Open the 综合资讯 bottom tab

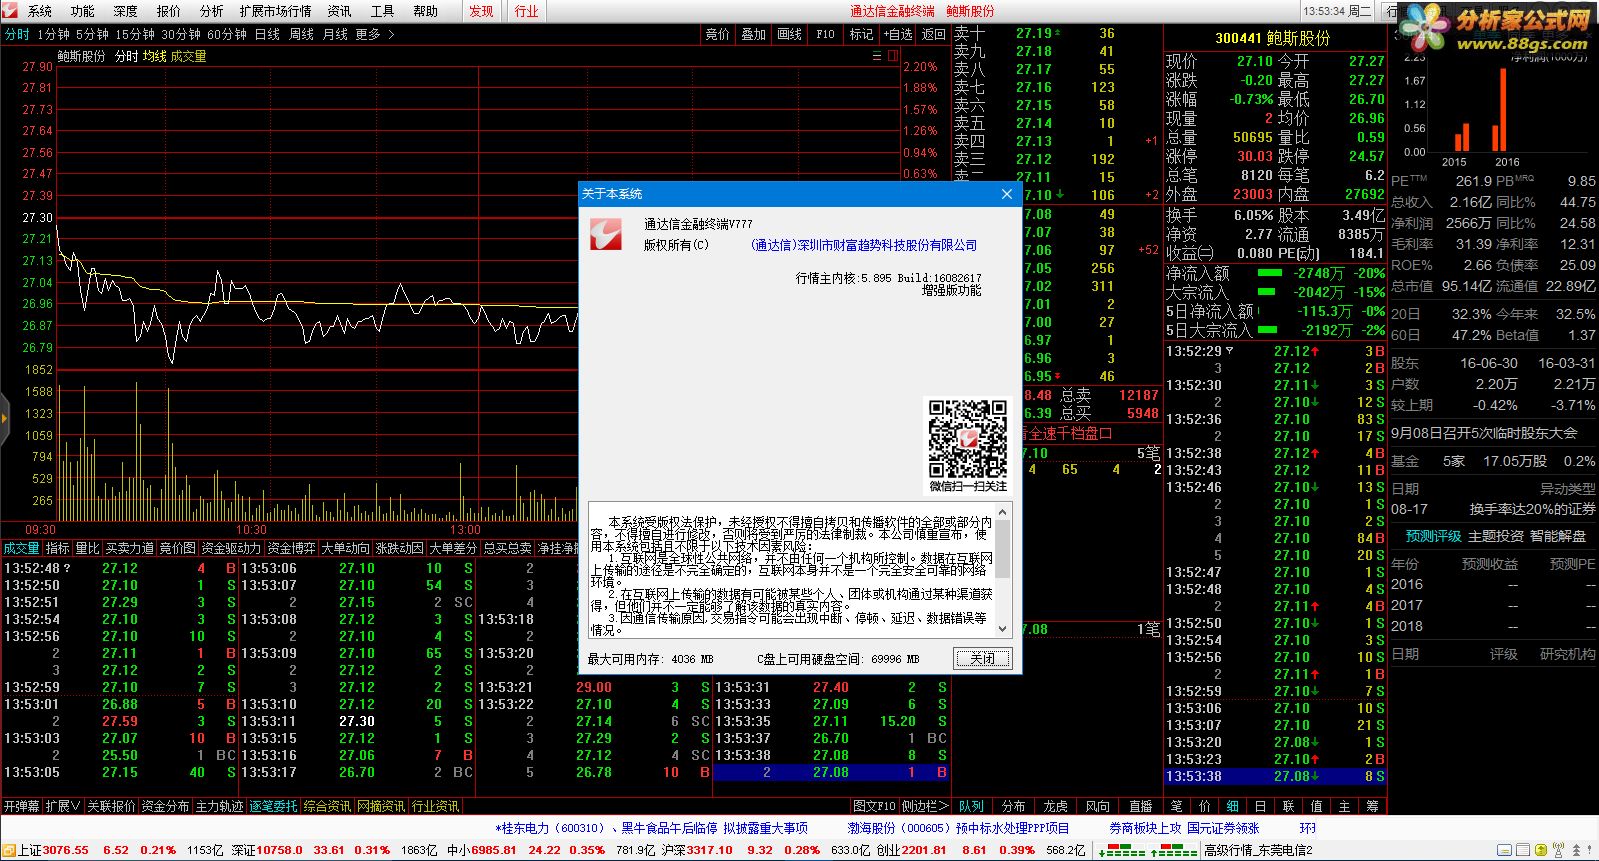[x=327, y=806]
